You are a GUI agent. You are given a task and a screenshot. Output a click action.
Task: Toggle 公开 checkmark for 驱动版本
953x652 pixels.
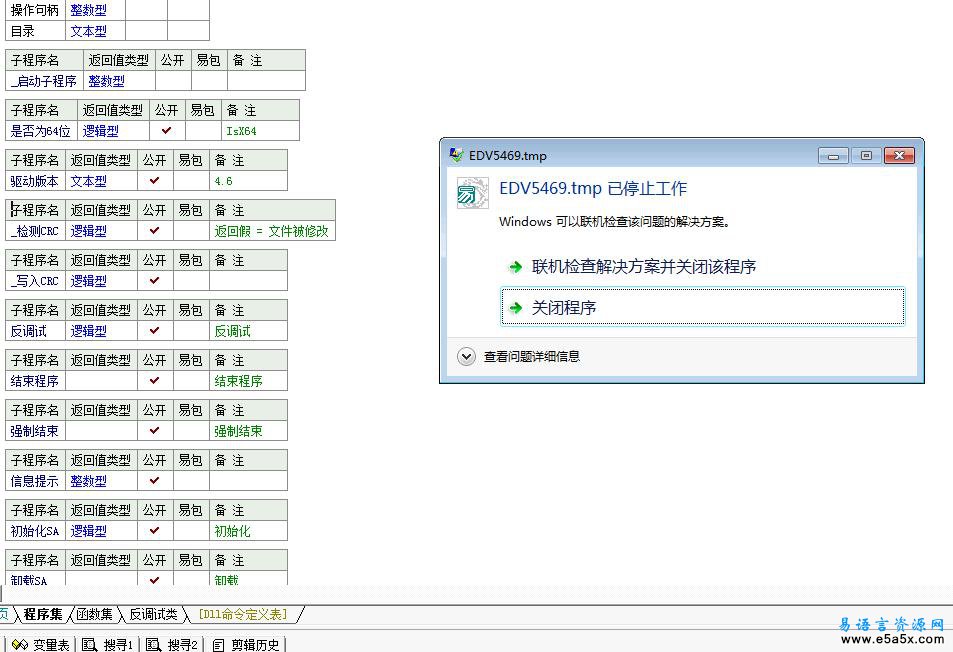click(154, 180)
